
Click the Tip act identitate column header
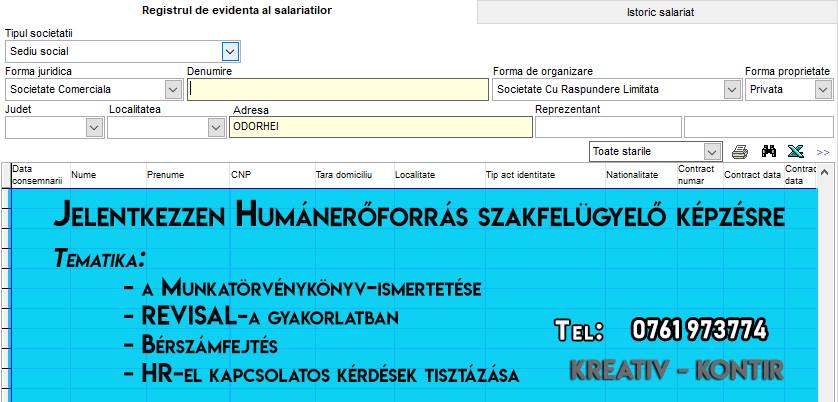(545, 175)
